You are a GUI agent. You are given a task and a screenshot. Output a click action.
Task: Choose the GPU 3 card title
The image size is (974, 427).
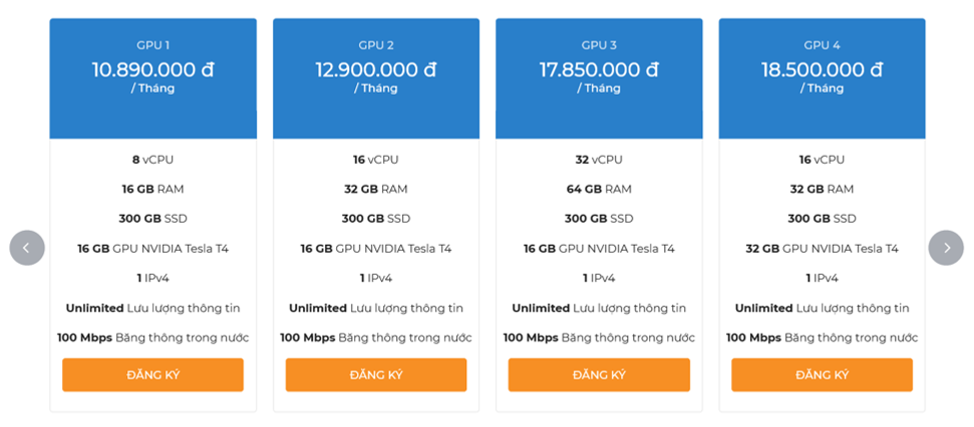pyautogui.click(x=599, y=45)
